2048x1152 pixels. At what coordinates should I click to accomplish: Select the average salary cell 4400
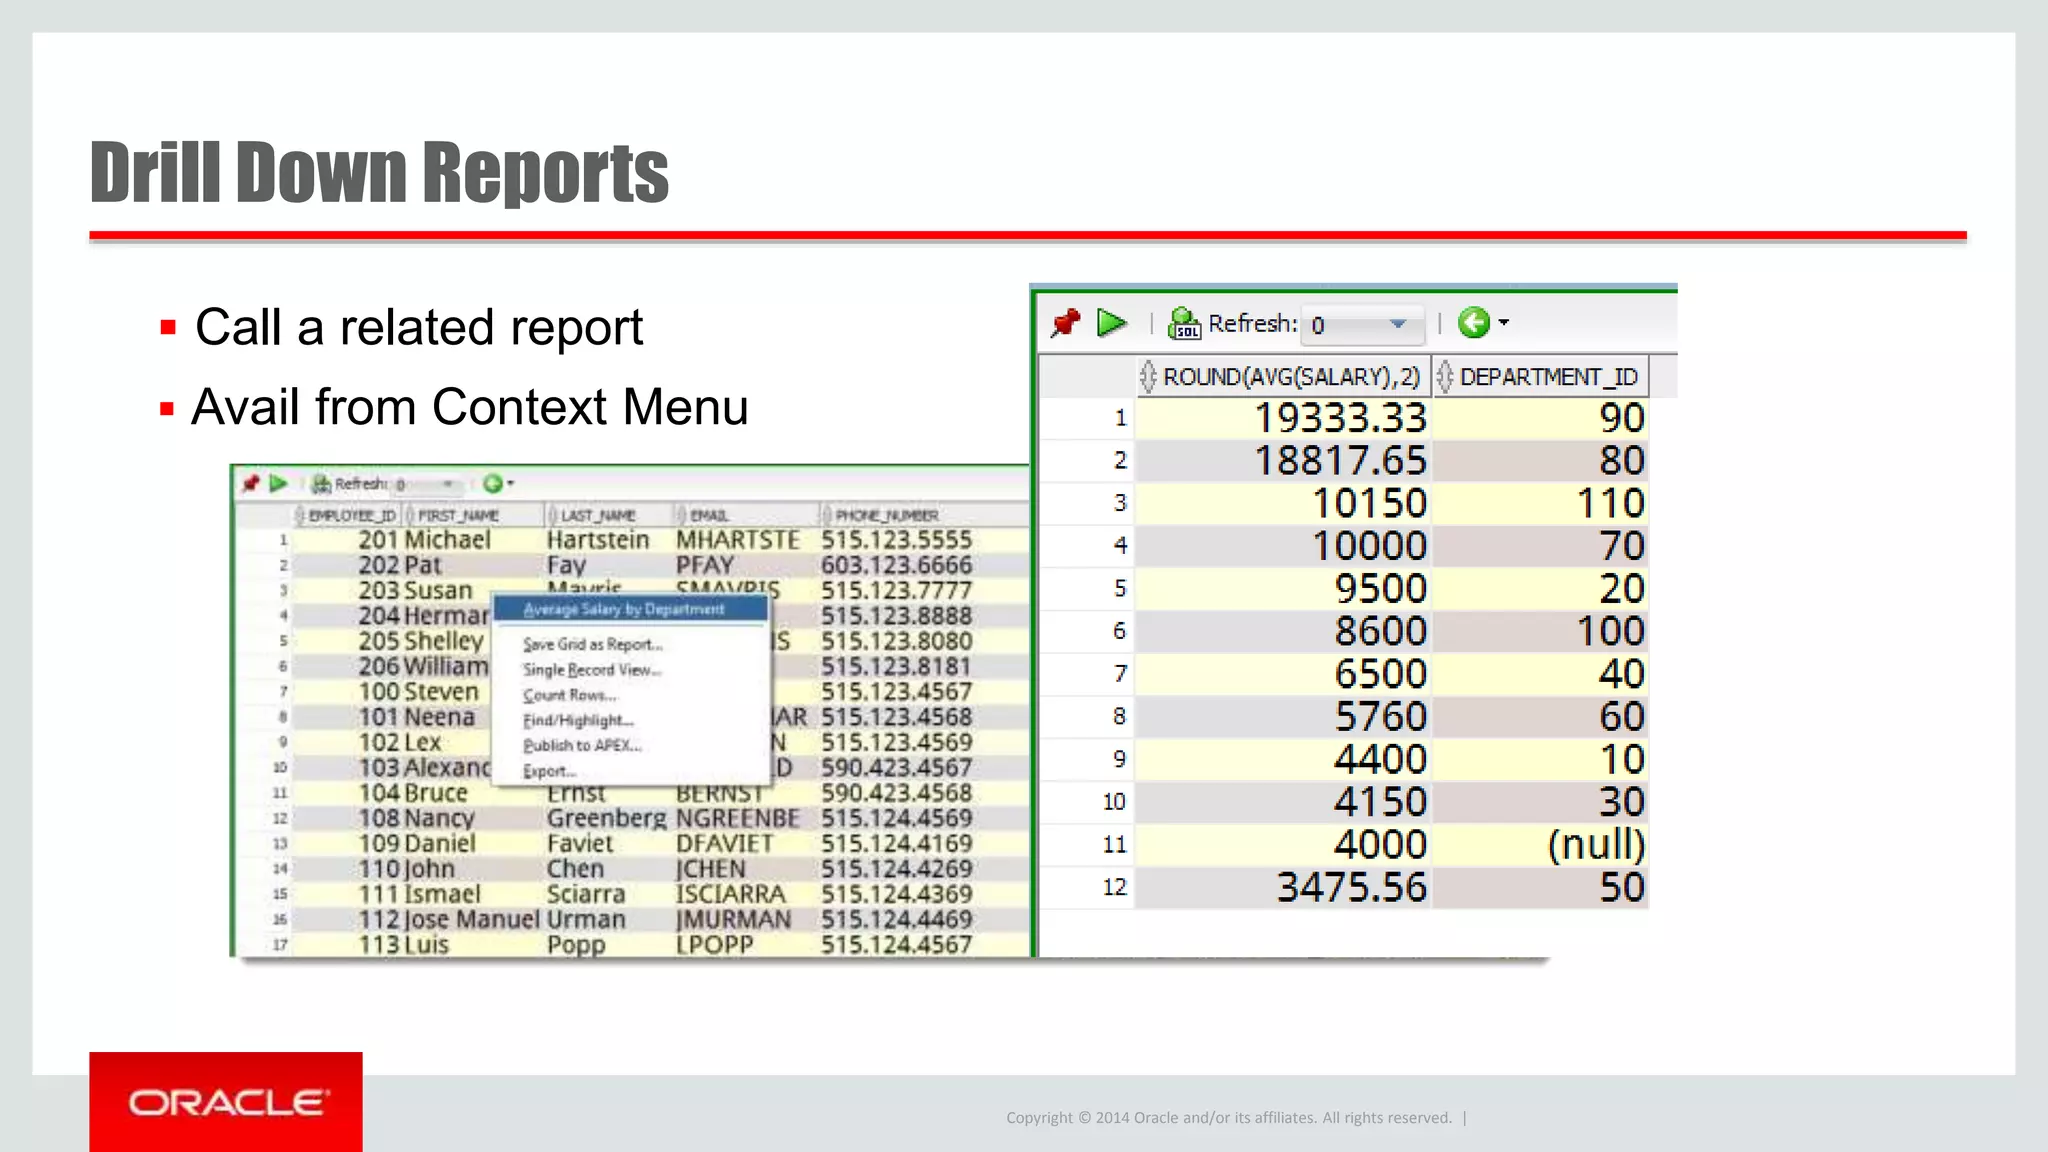pyautogui.click(x=1283, y=760)
